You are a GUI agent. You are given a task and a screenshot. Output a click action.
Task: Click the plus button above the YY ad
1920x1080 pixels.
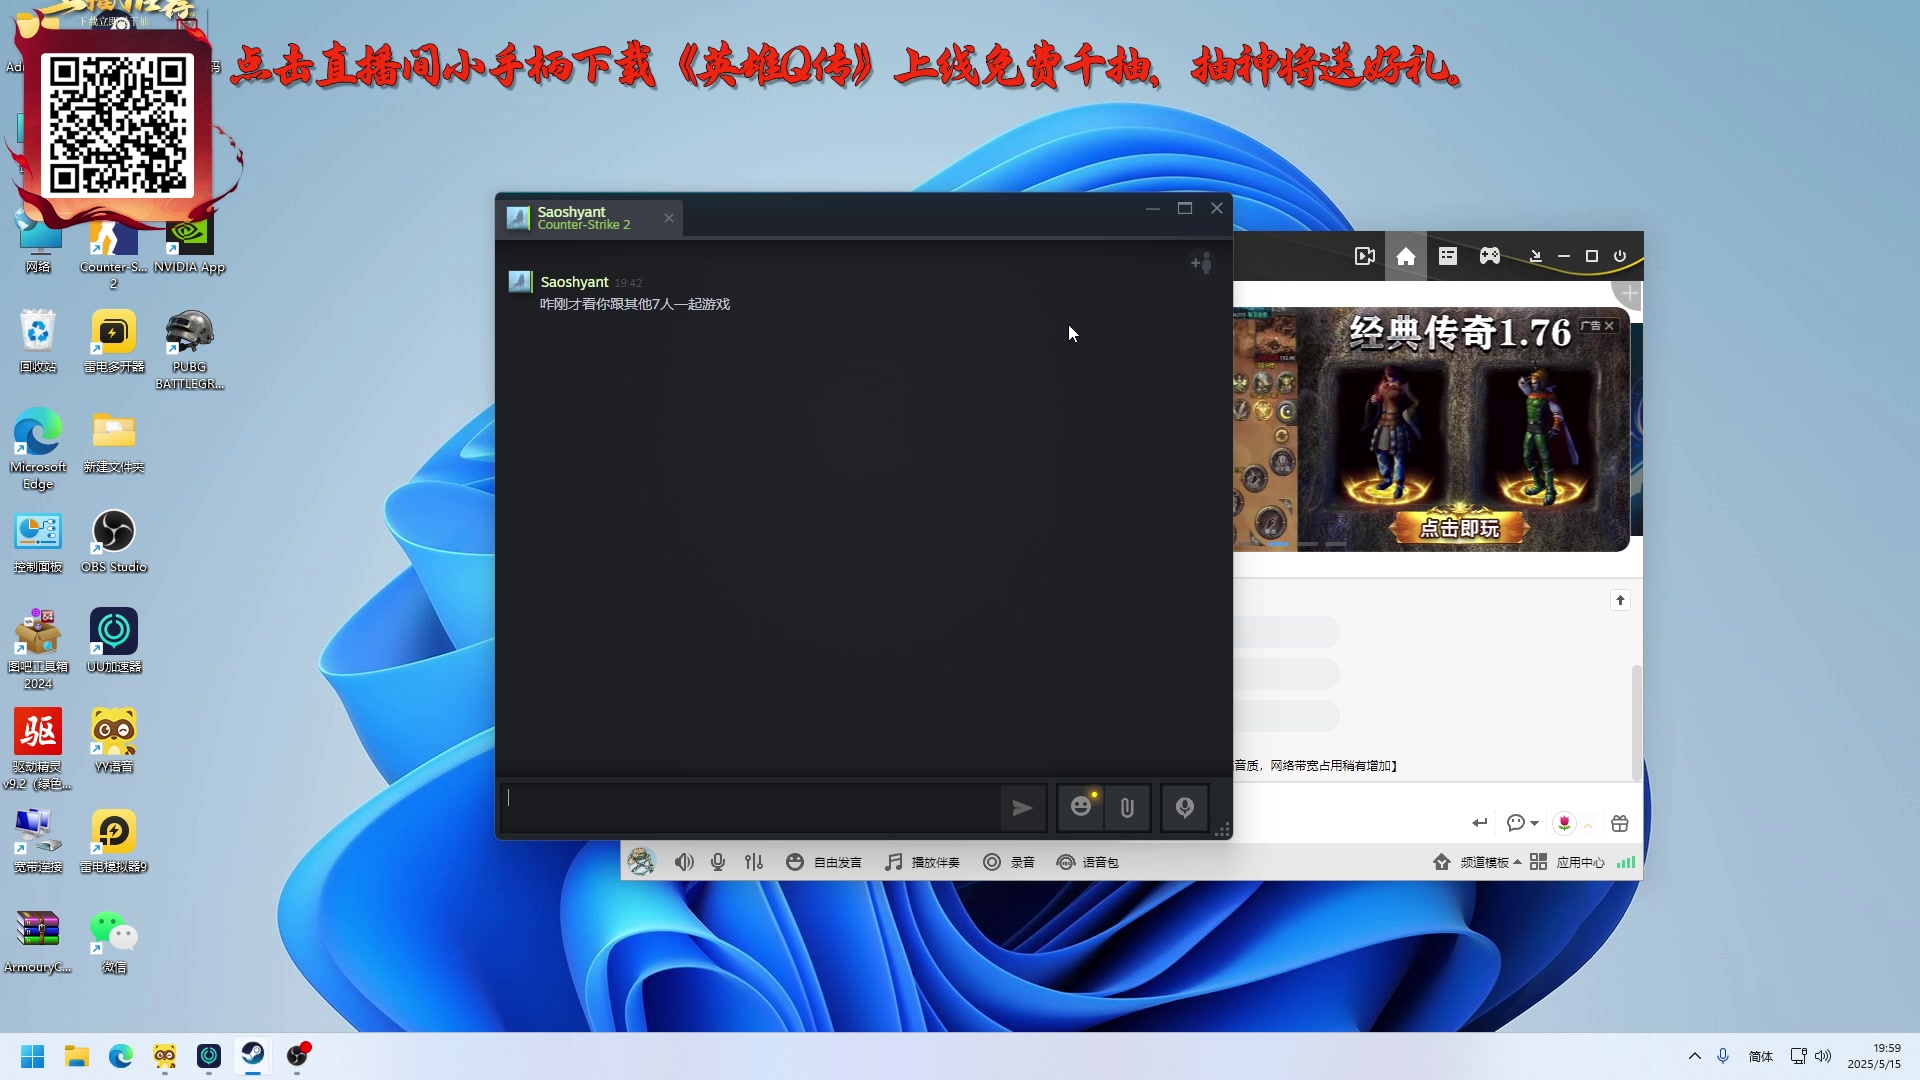pyautogui.click(x=1630, y=294)
